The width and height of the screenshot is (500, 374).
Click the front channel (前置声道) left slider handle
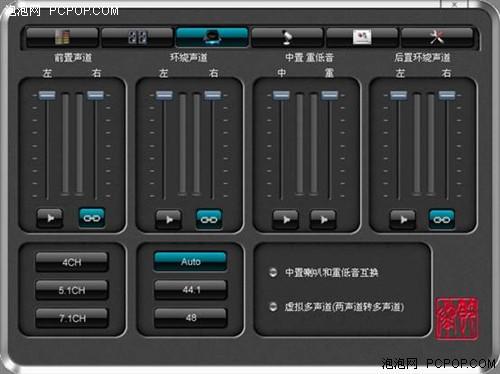(x=47, y=95)
